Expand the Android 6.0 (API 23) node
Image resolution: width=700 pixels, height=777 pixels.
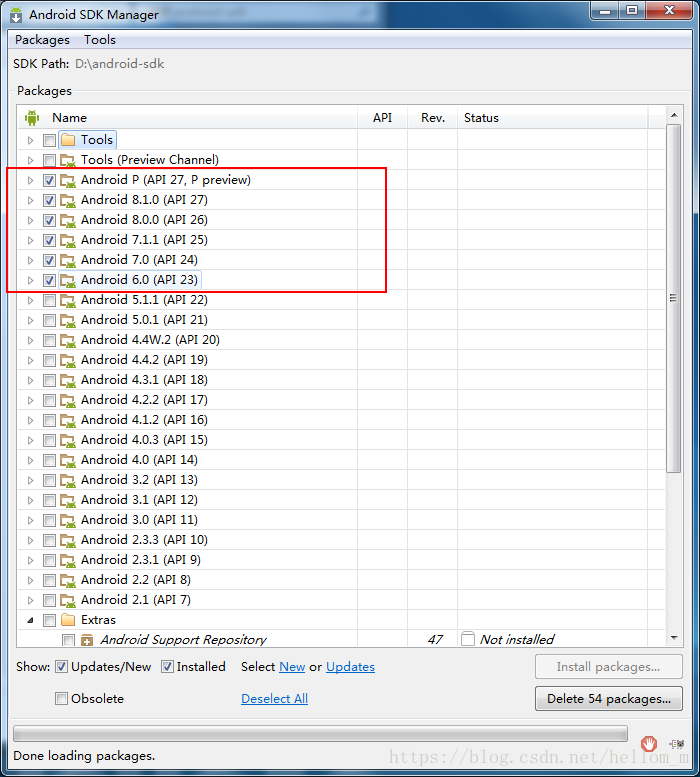click(x=30, y=280)
